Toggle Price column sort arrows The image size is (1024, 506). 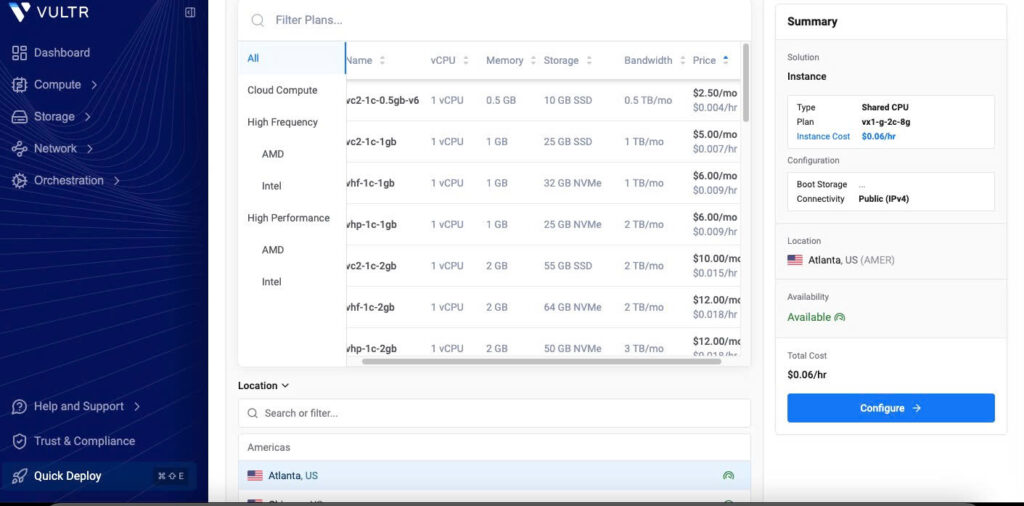[x=726, y=61]
